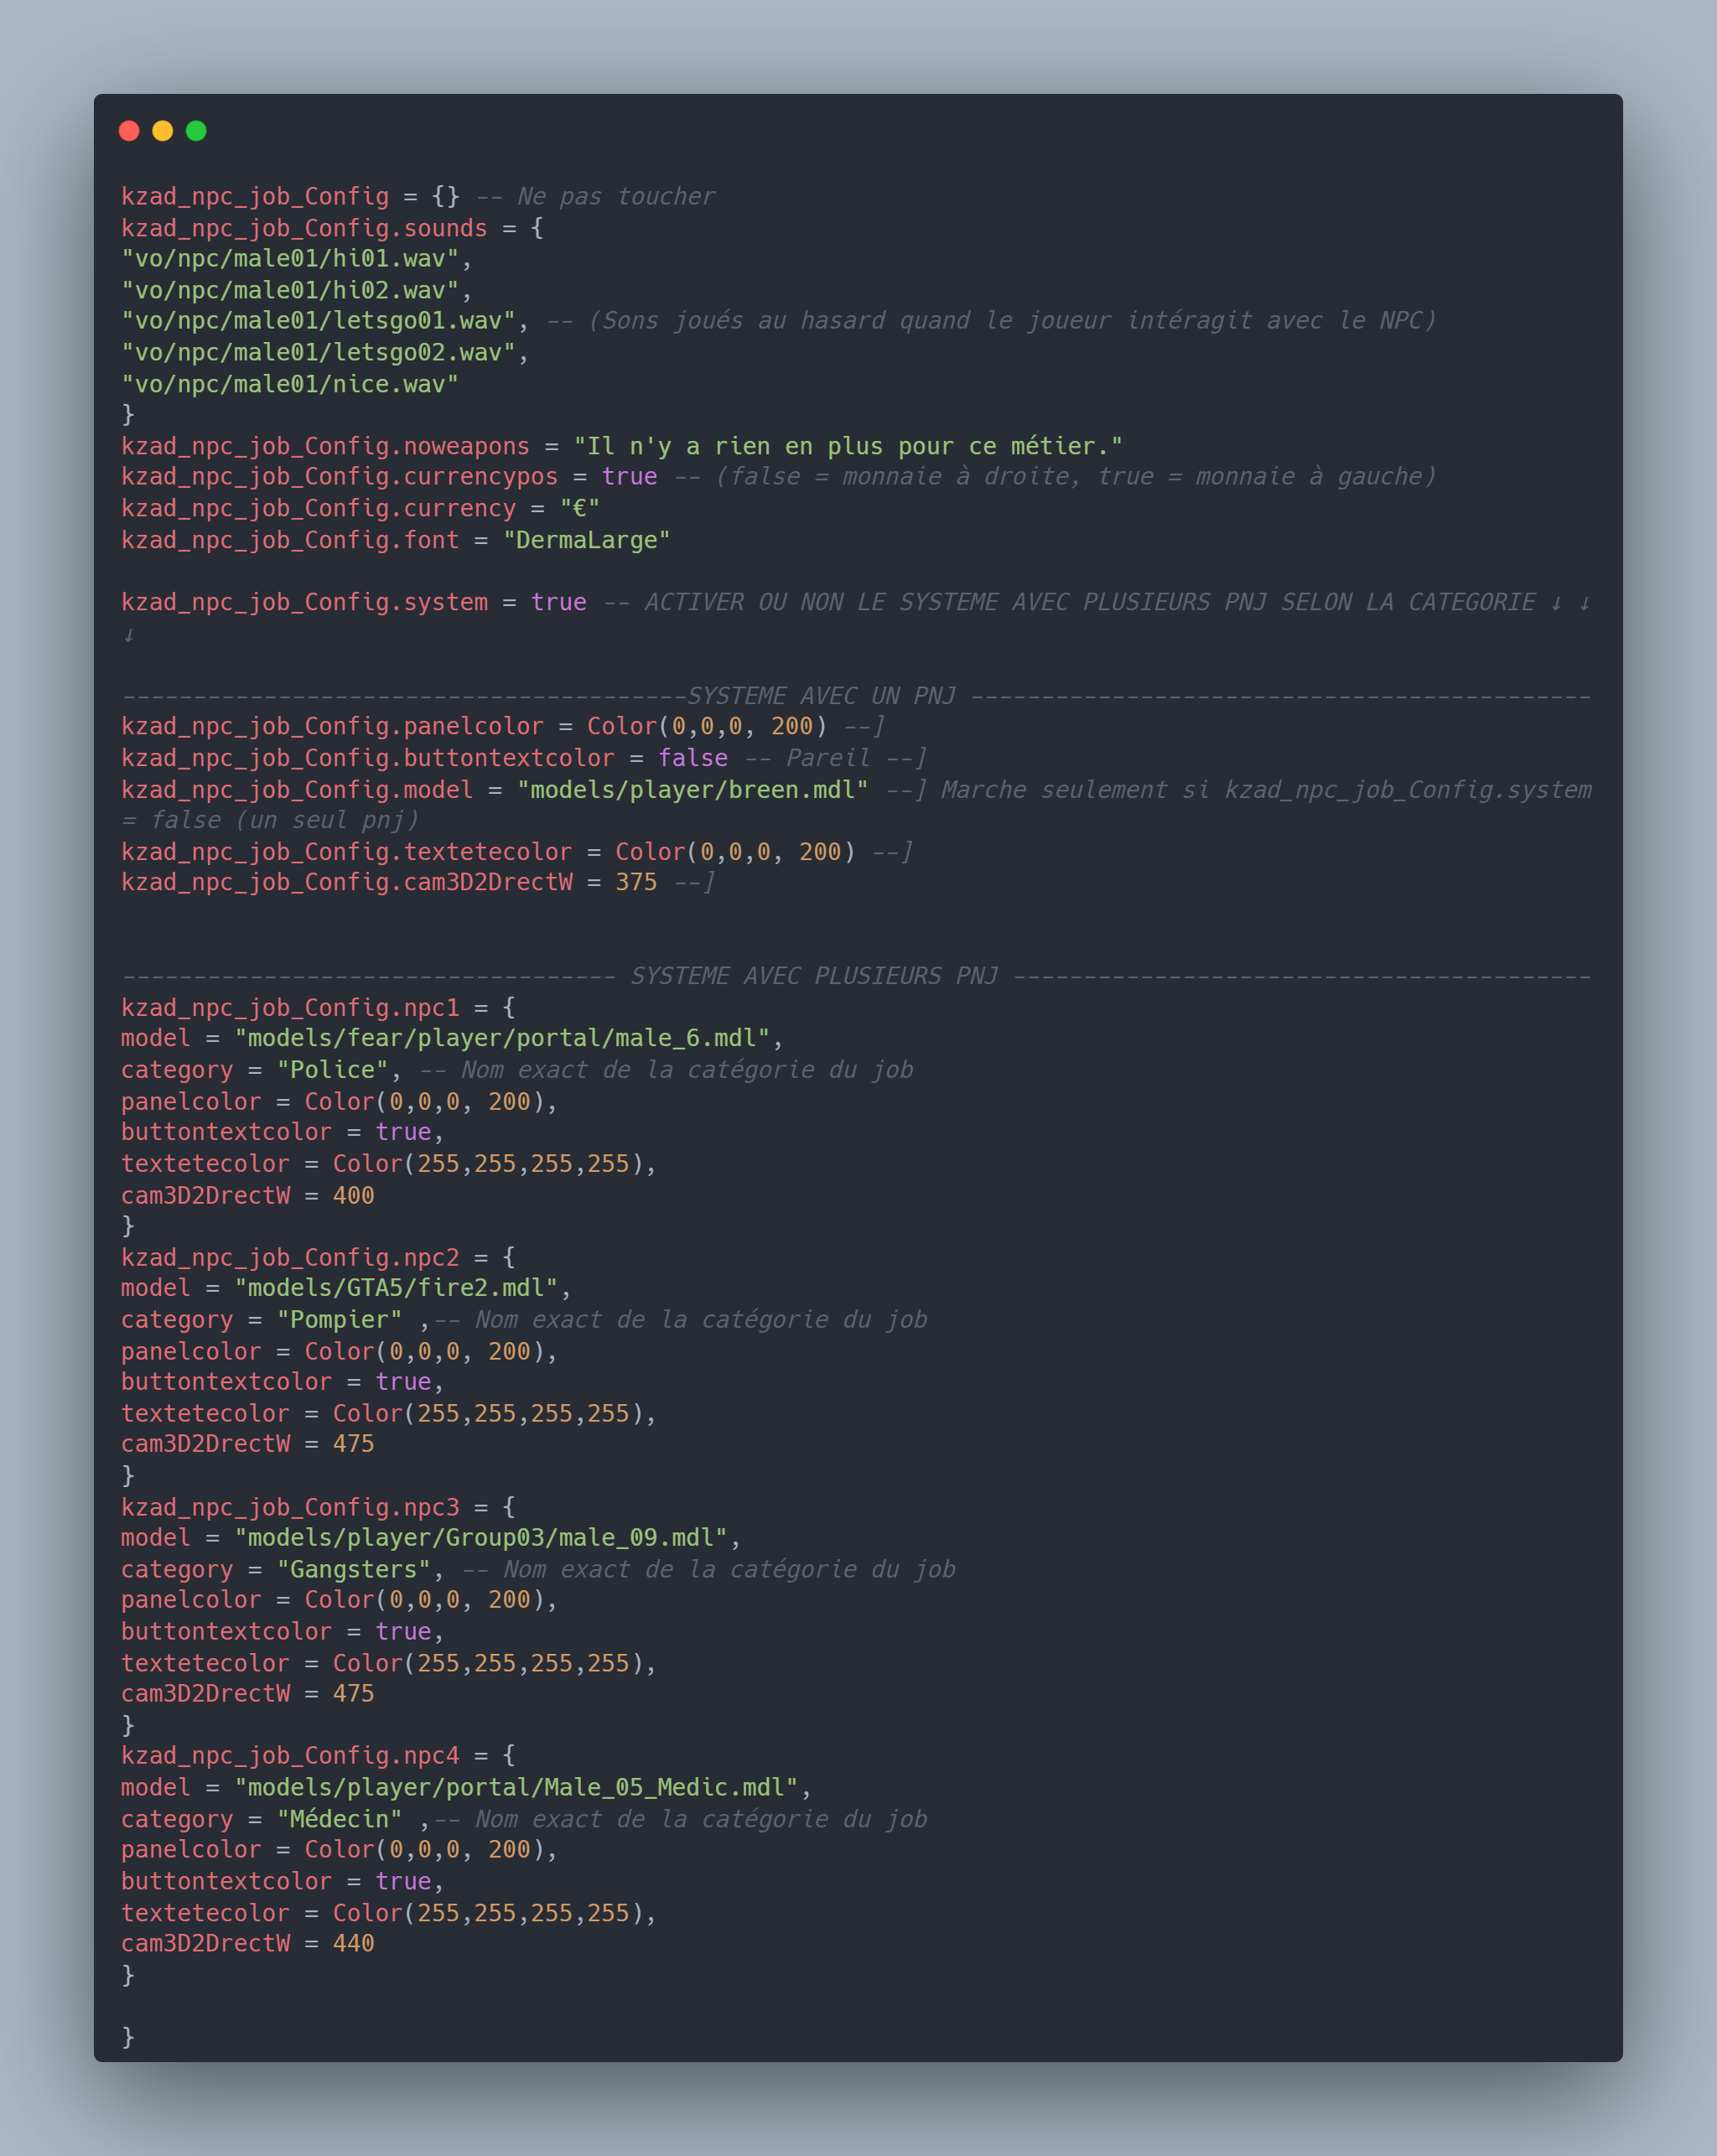Click "kzad_npc_job_Config.sounds" declaration
Image resolution: width=1717 pixels, height=2156 pixels.
pos(304,228)
